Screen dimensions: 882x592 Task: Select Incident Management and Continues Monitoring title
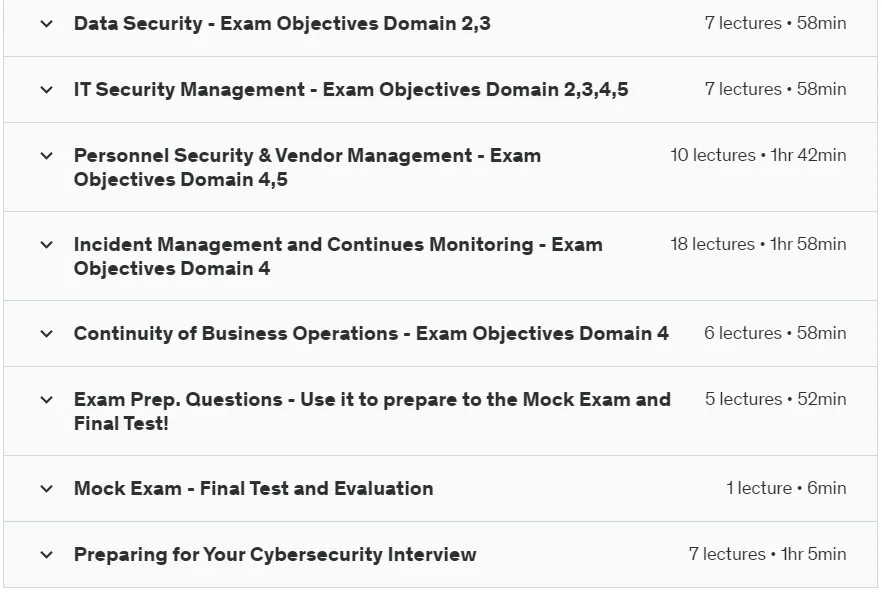tap(338, 256)
